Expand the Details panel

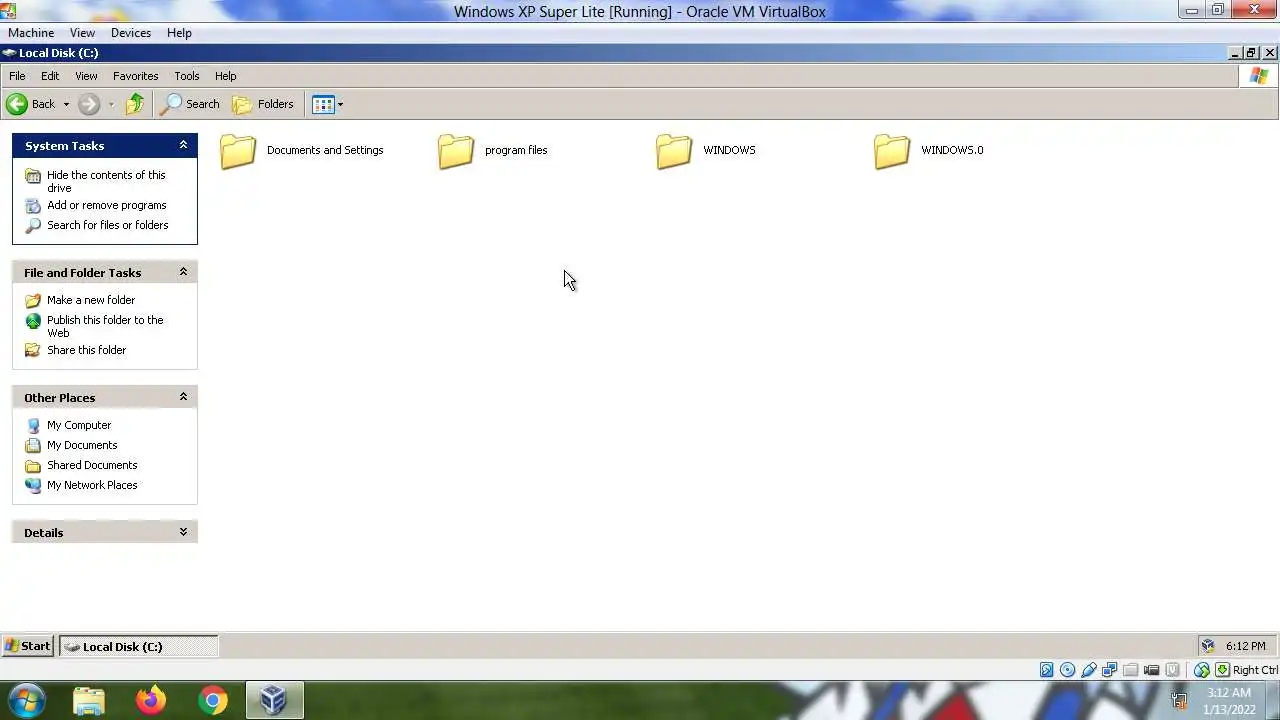click(183, 532)
